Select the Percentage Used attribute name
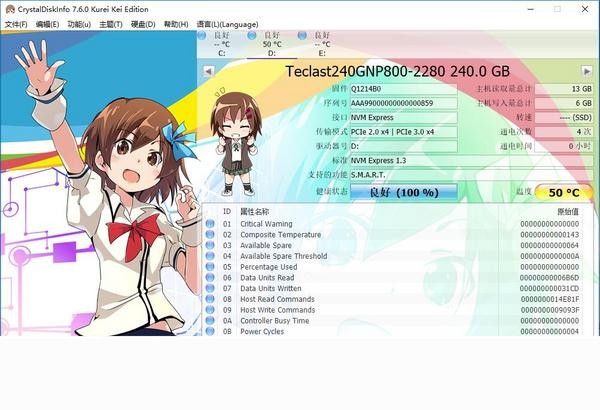600x410 pixels. click(269, 267)
